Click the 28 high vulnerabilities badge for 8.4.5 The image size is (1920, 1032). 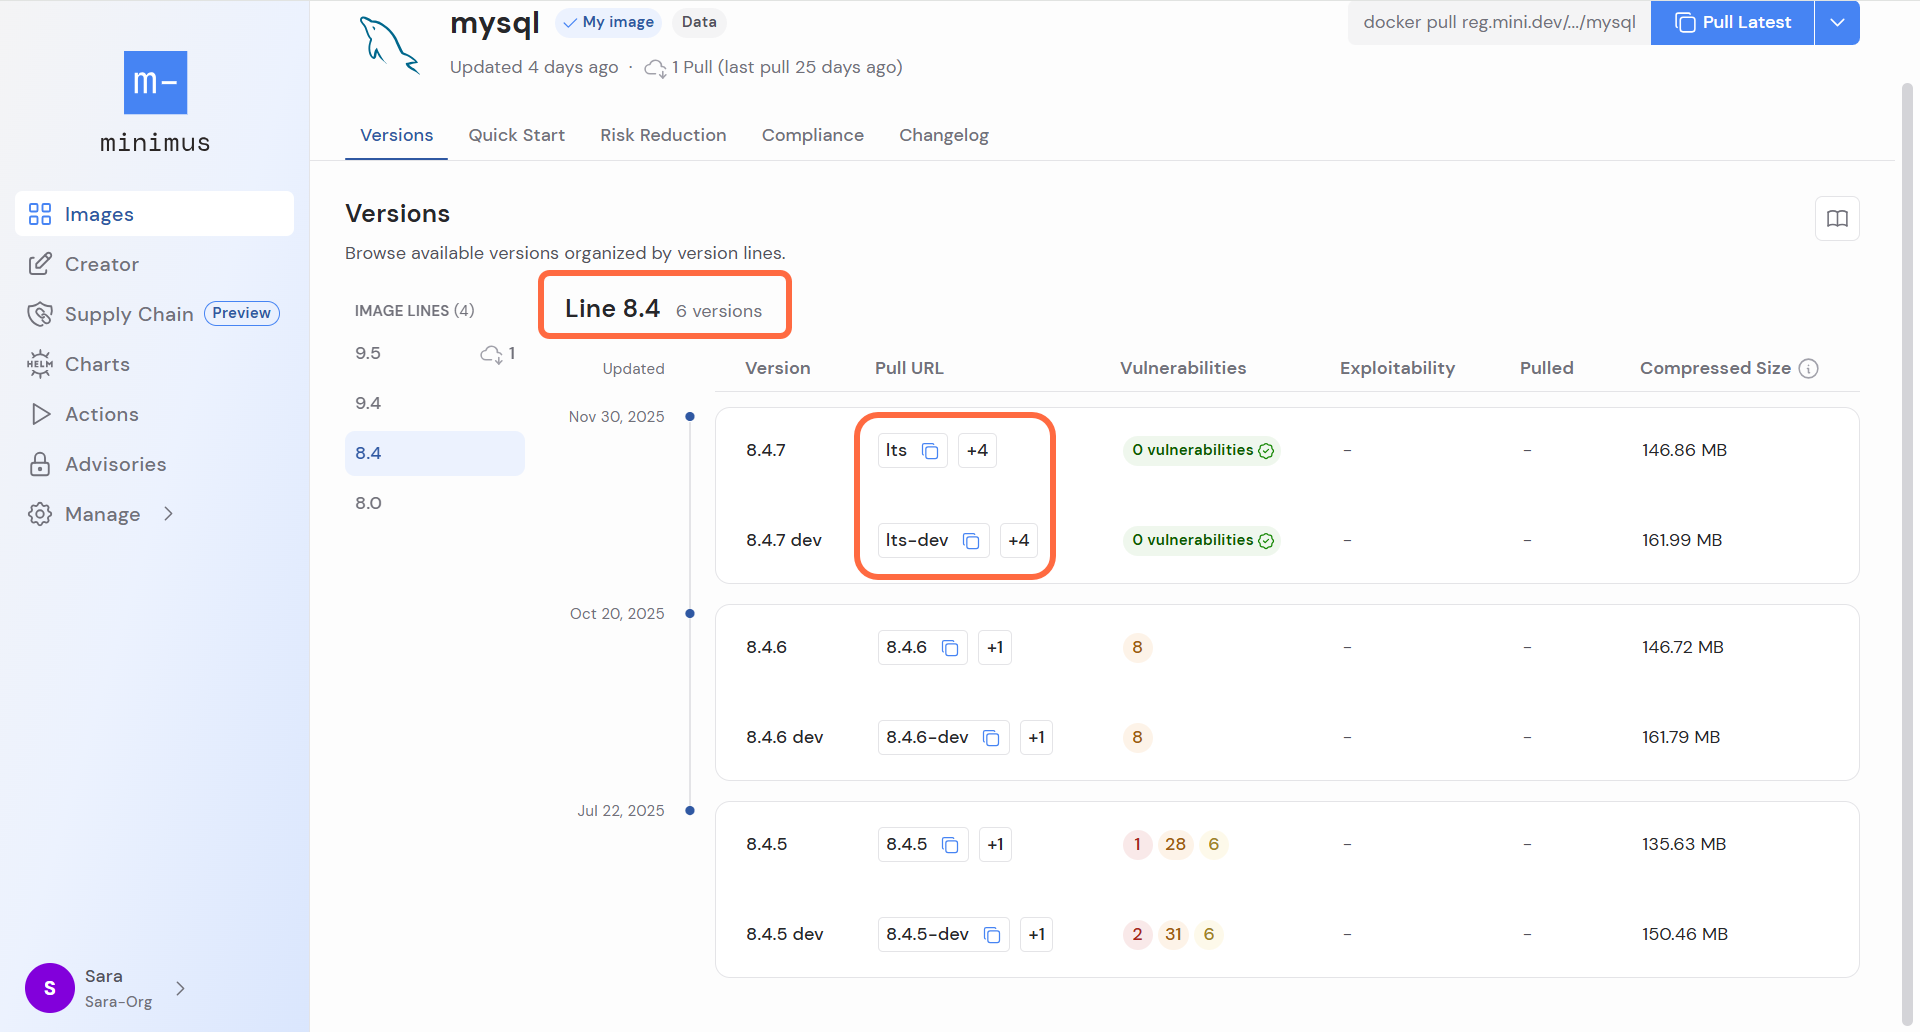pos(1175,844)
